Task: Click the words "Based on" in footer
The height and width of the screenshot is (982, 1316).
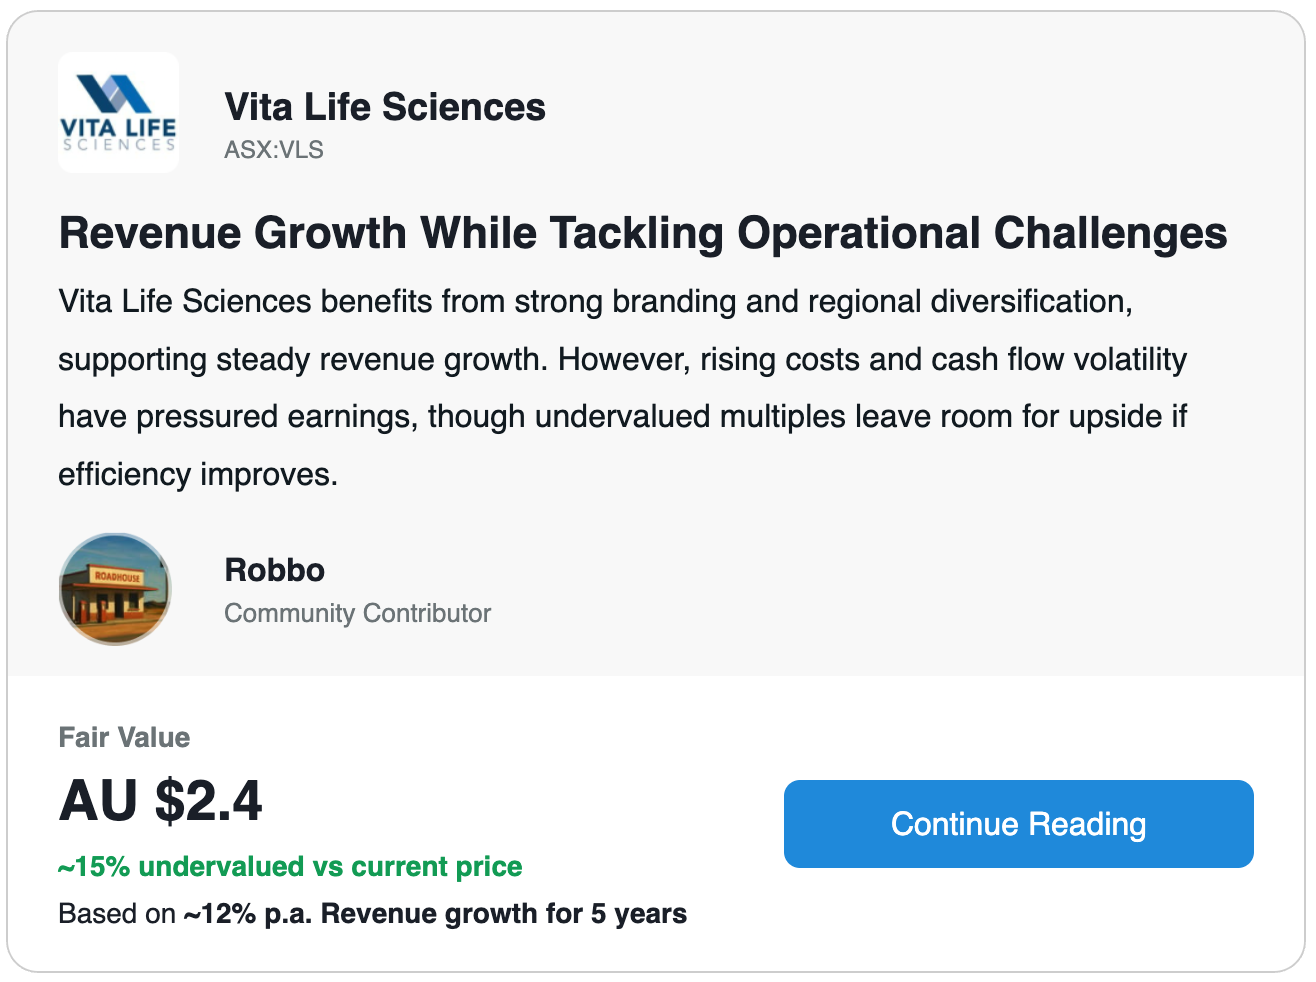Action: point(117,914)
